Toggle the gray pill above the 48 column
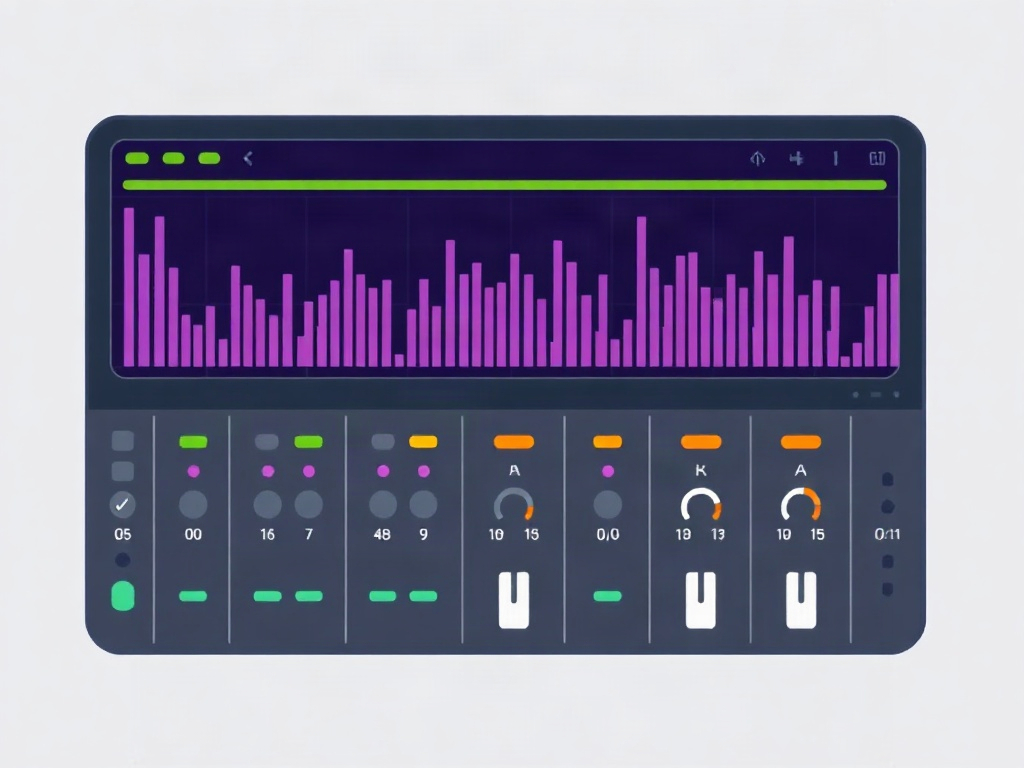Screen dimensions: 1024x768 pos(383,442)
